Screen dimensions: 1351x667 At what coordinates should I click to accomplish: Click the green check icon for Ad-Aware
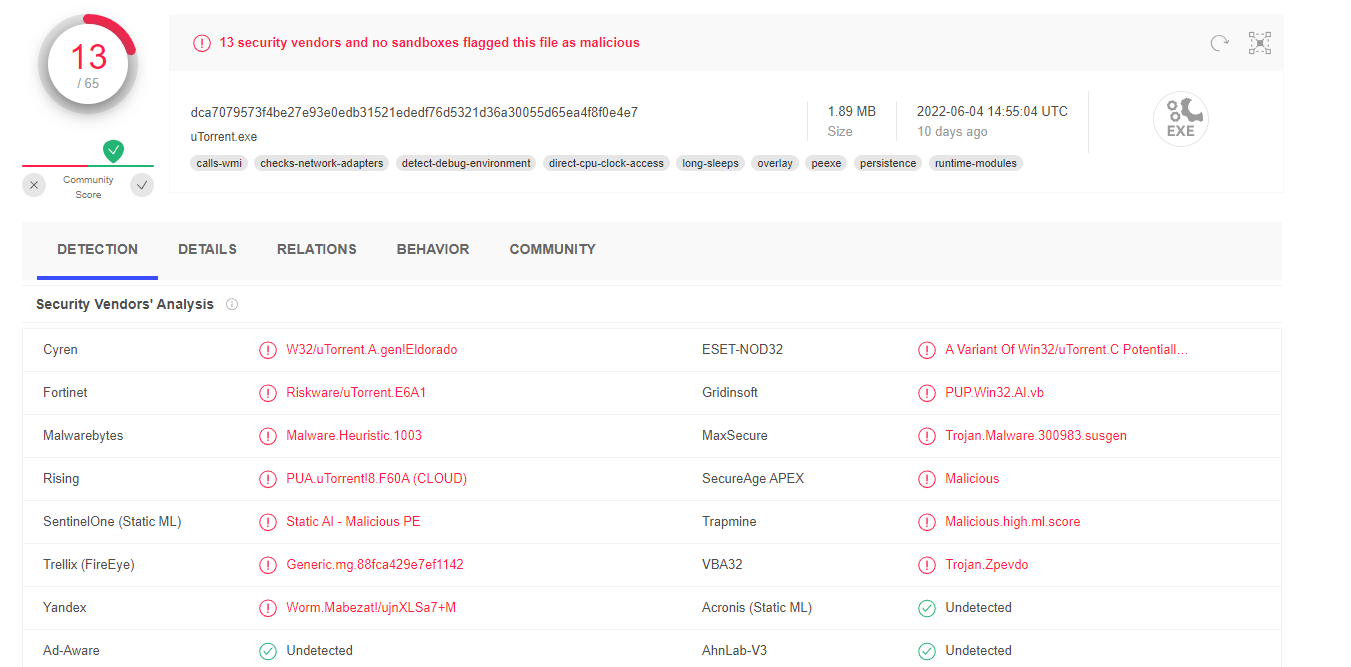coord(268,651)
